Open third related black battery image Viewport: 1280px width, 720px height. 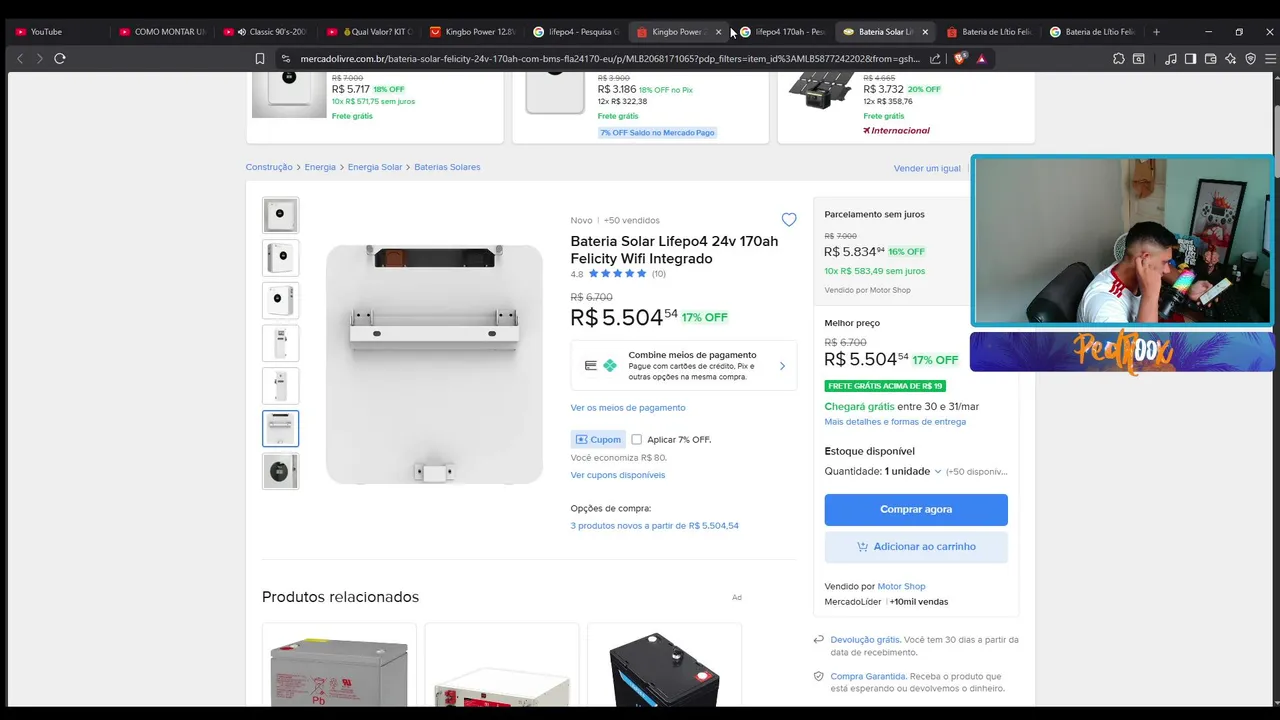coord(664,668)
